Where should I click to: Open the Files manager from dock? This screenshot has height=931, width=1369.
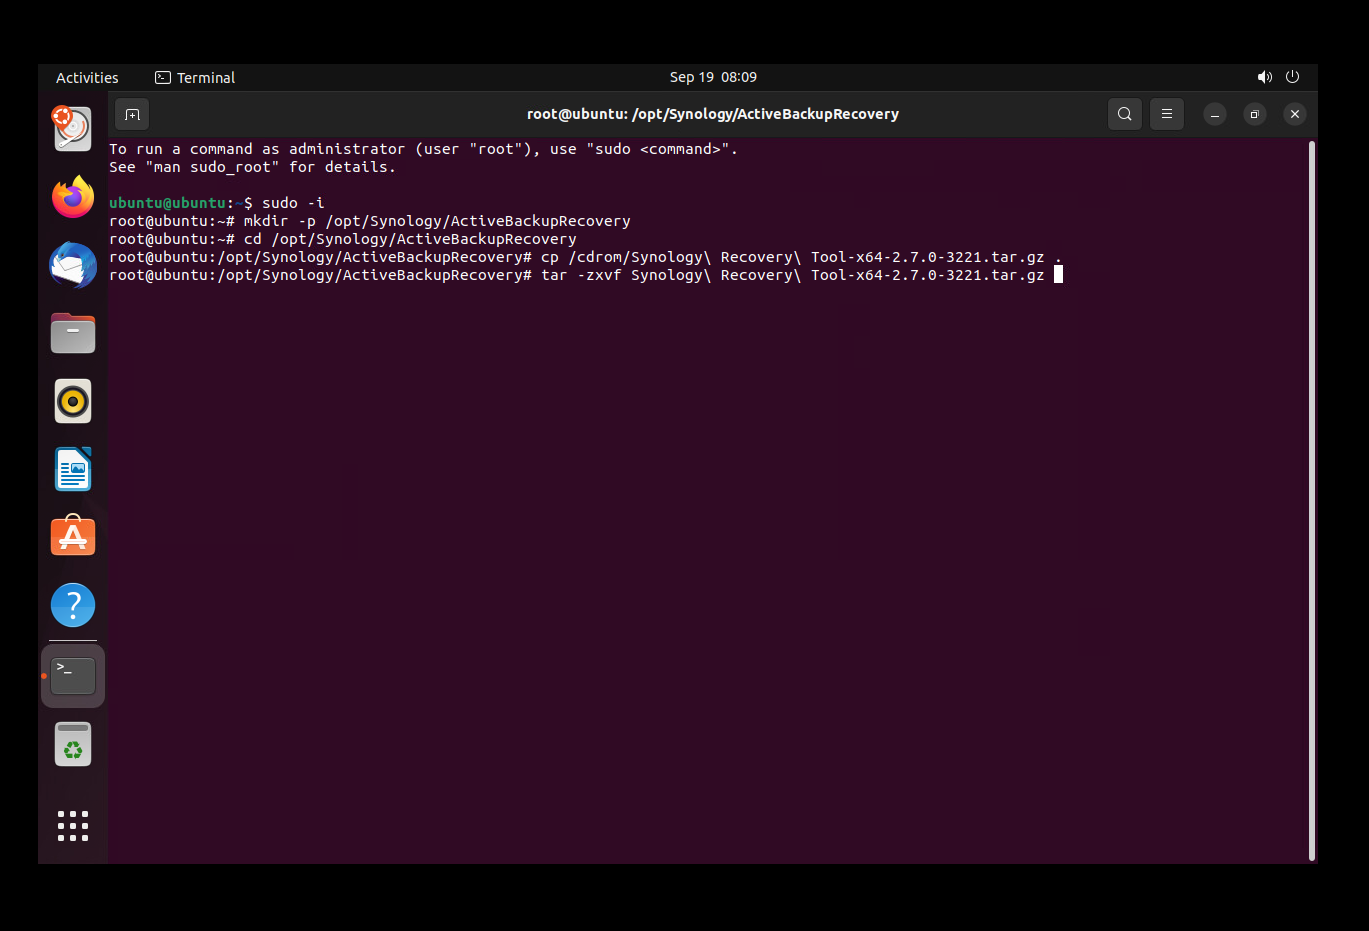pos(73,333)
